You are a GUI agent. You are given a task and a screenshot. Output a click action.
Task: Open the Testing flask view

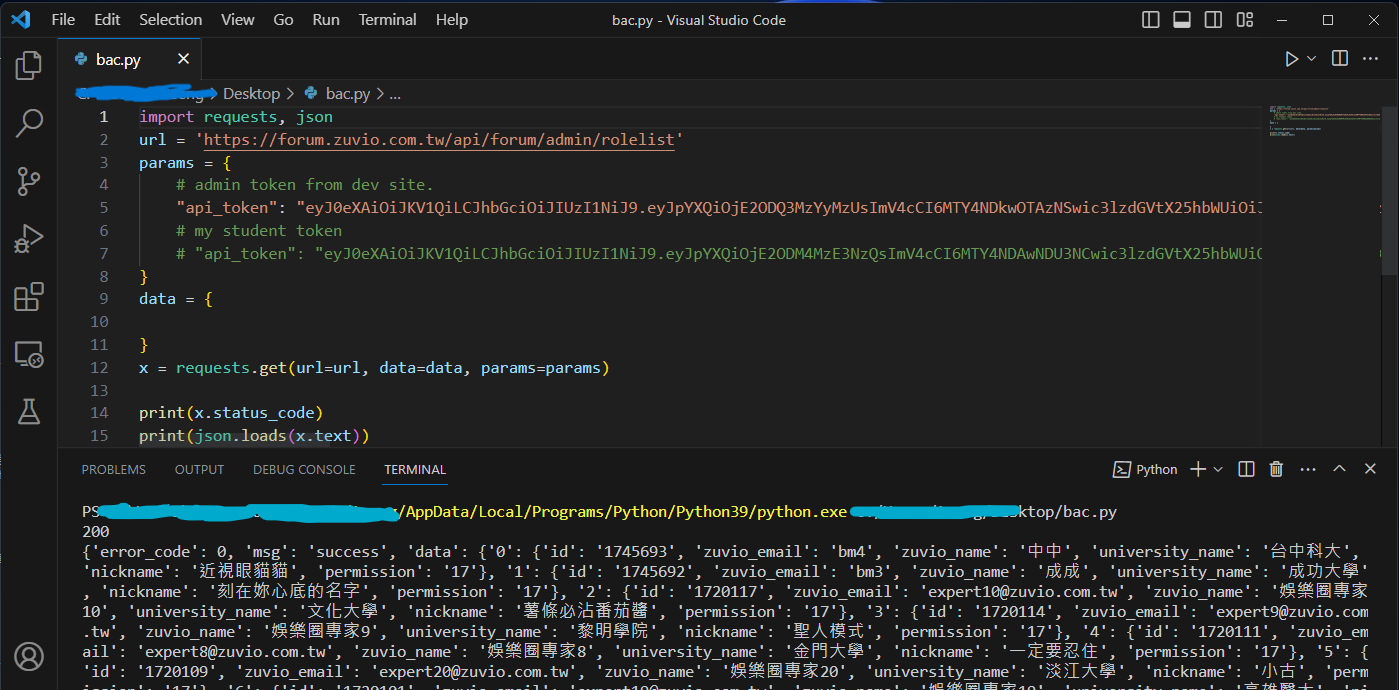[29, 411]
